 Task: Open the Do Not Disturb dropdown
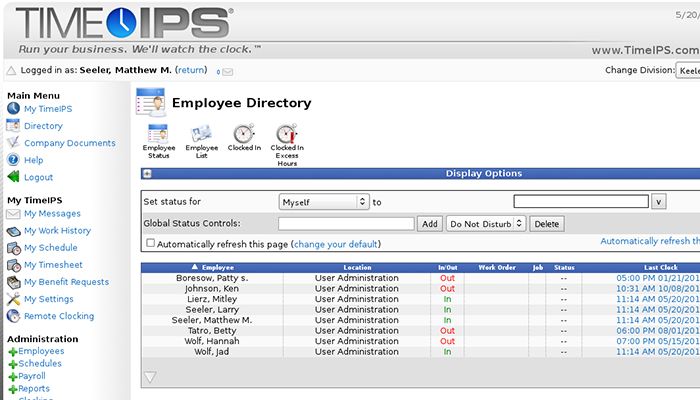coord(485,224)
